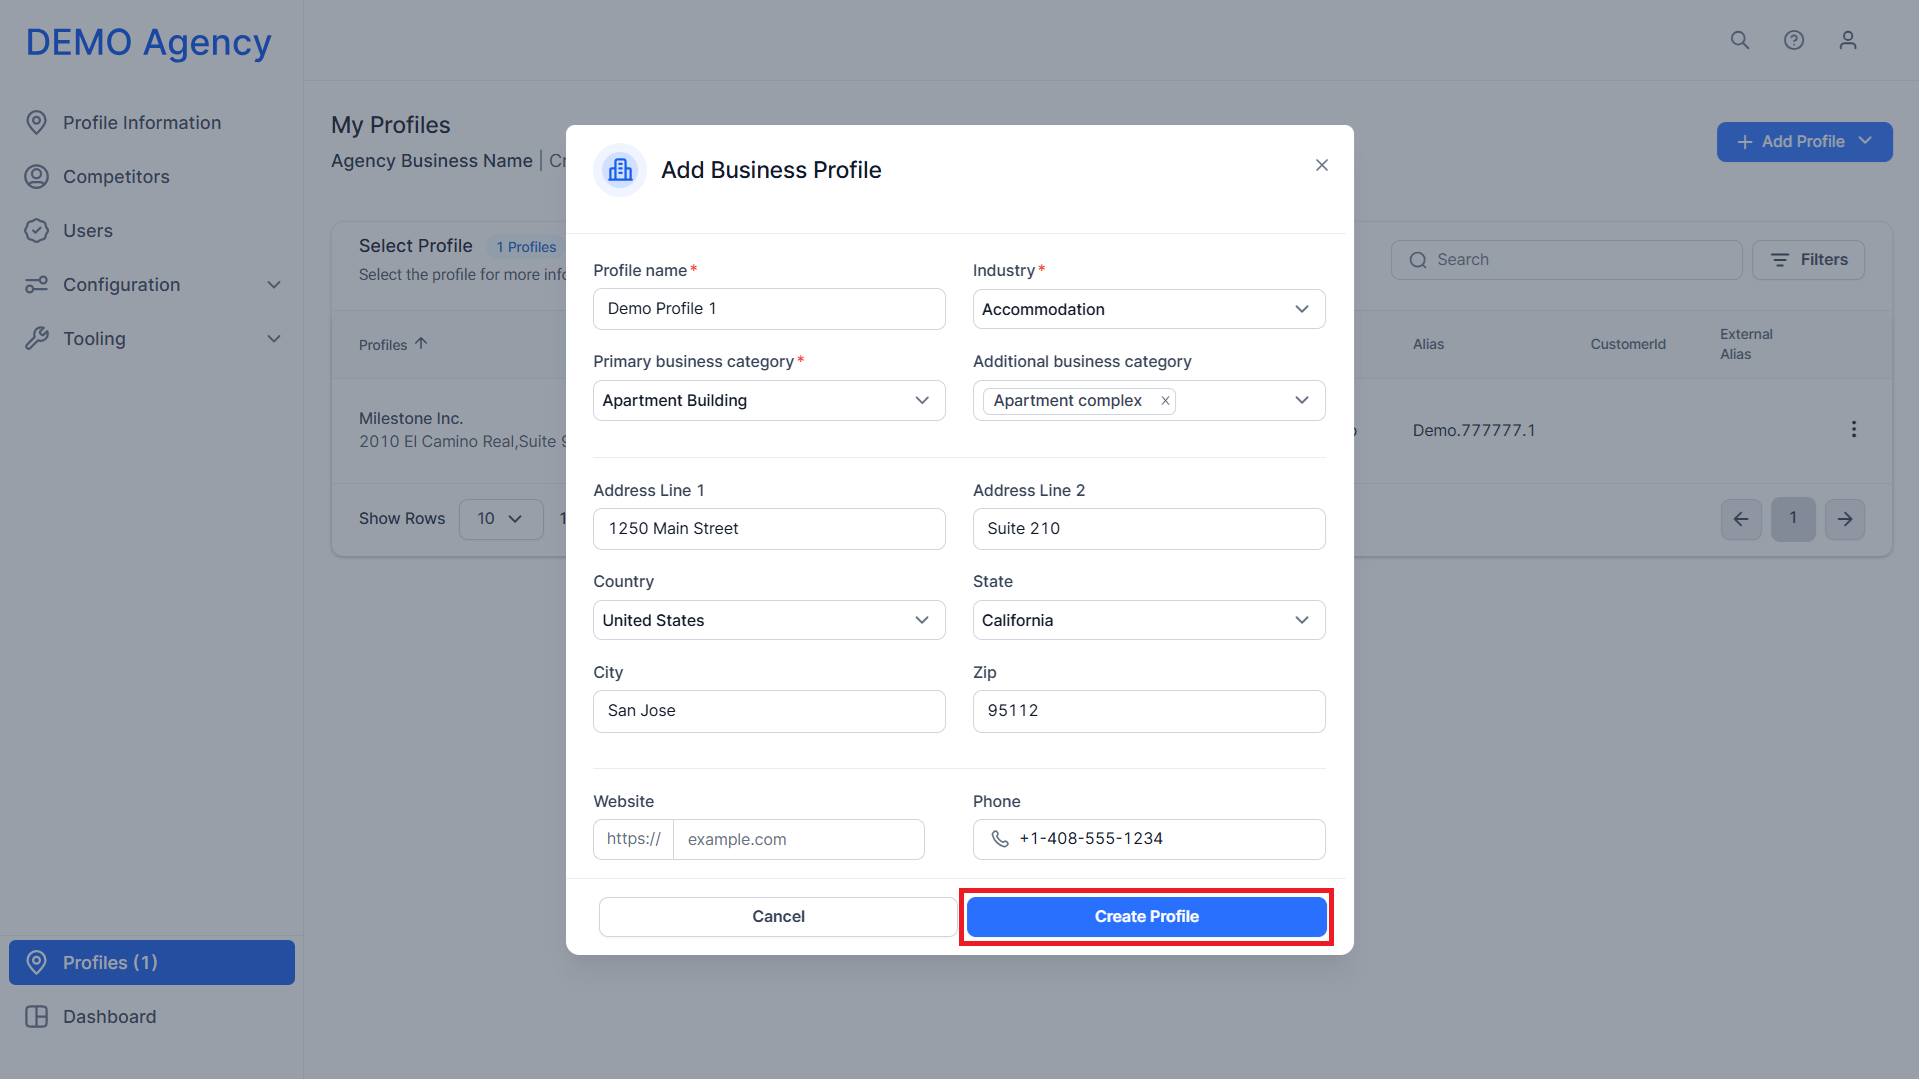Click the Website example.com input field
1919x1079 pixels.
[799, 840]
